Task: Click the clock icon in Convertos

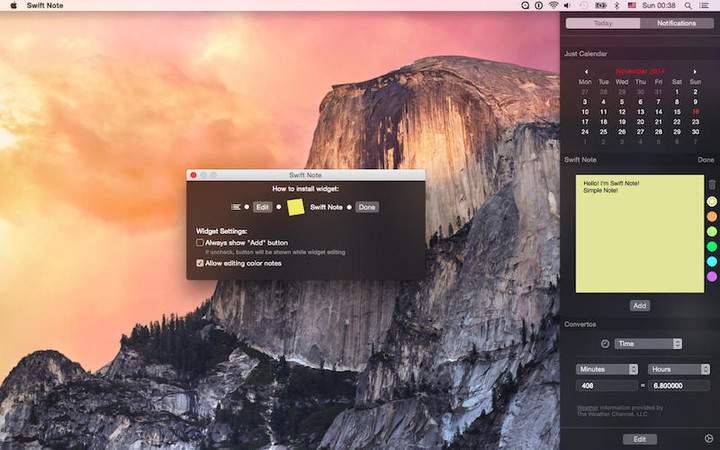Action: 605,344
